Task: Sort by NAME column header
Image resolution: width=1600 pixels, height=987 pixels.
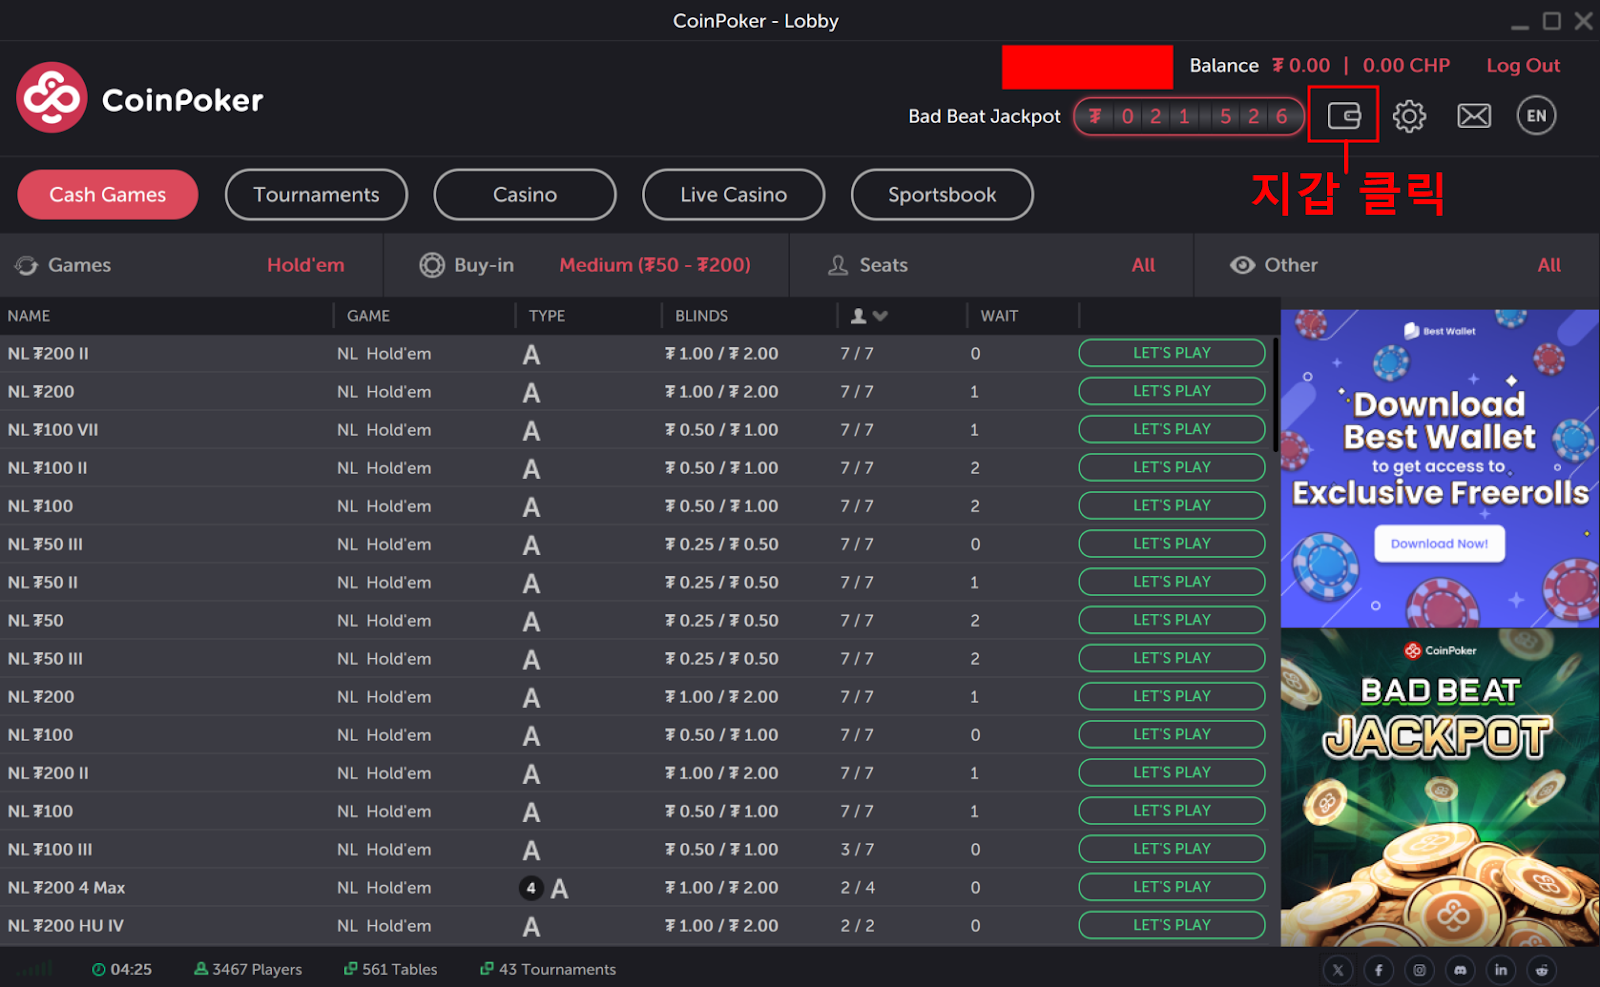Action: (x=29, y=316)
